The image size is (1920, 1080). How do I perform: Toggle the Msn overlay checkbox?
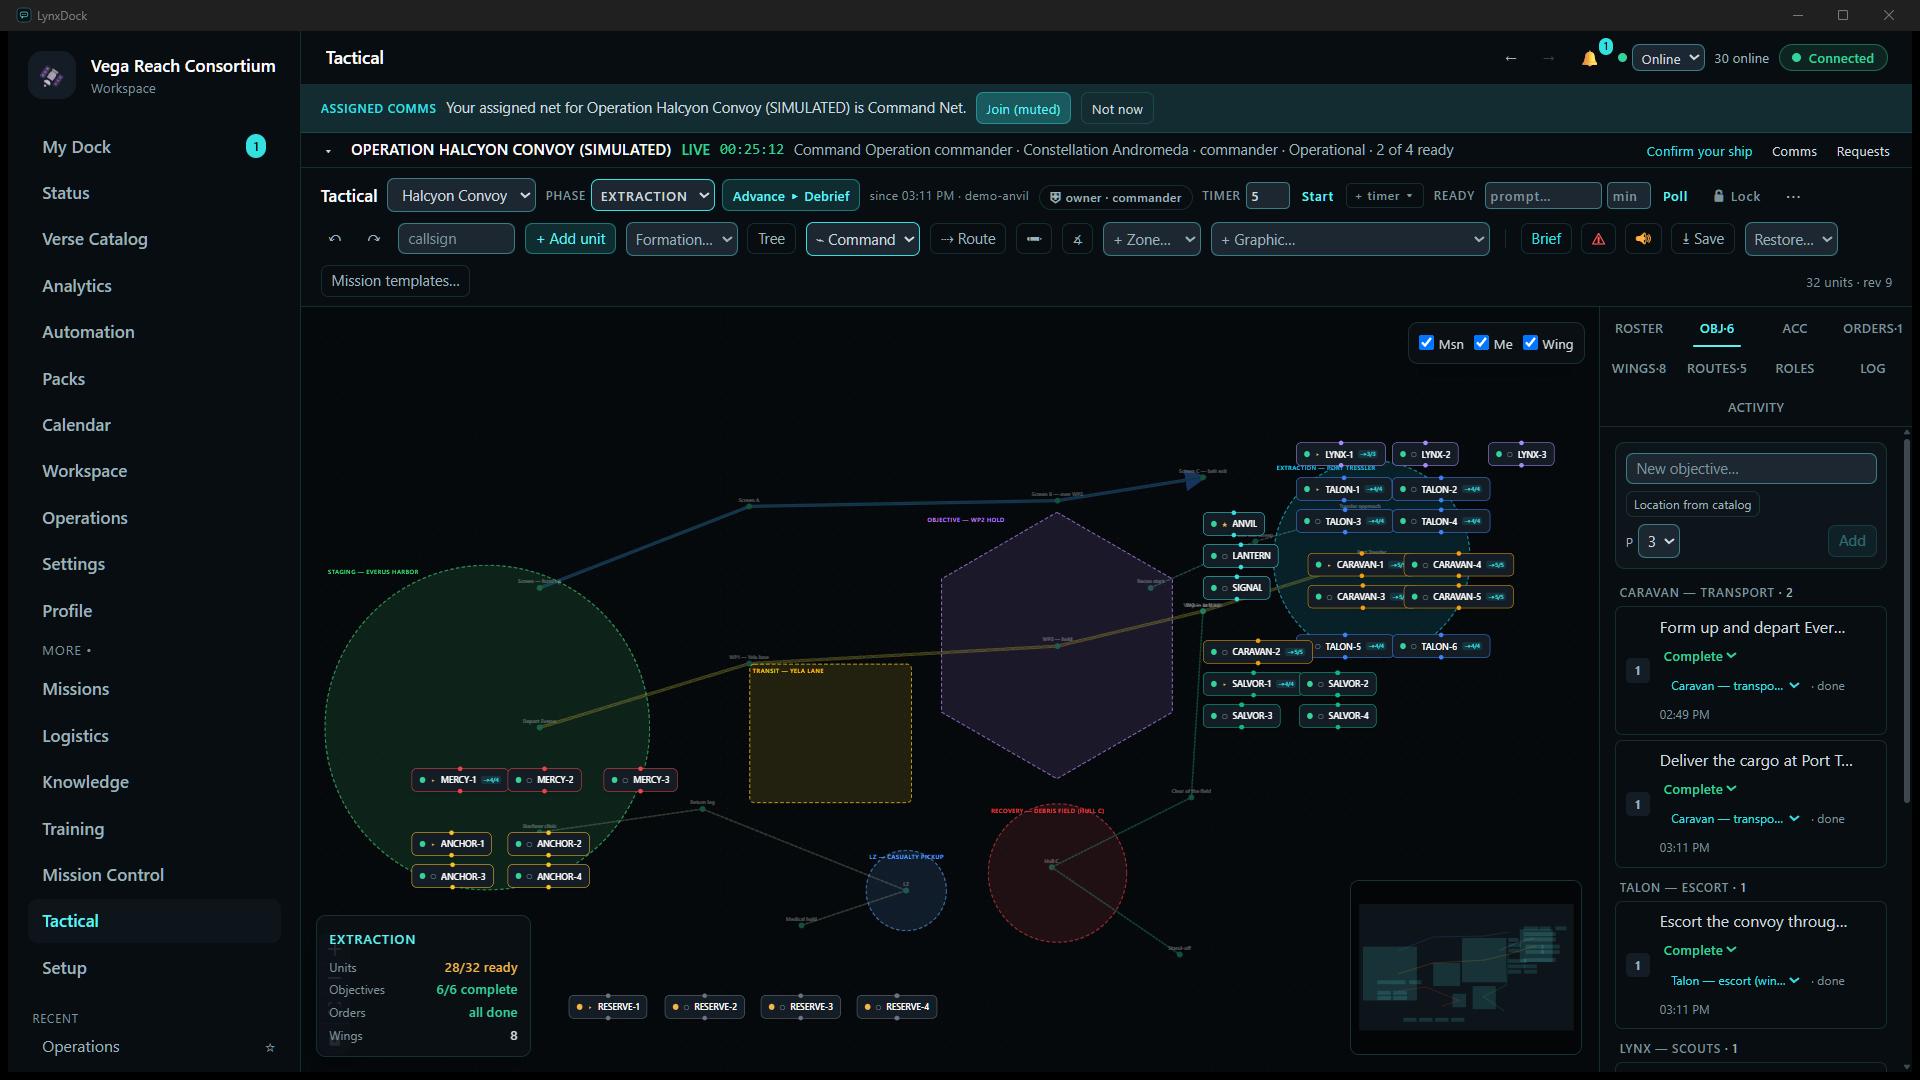[1426, 343]
